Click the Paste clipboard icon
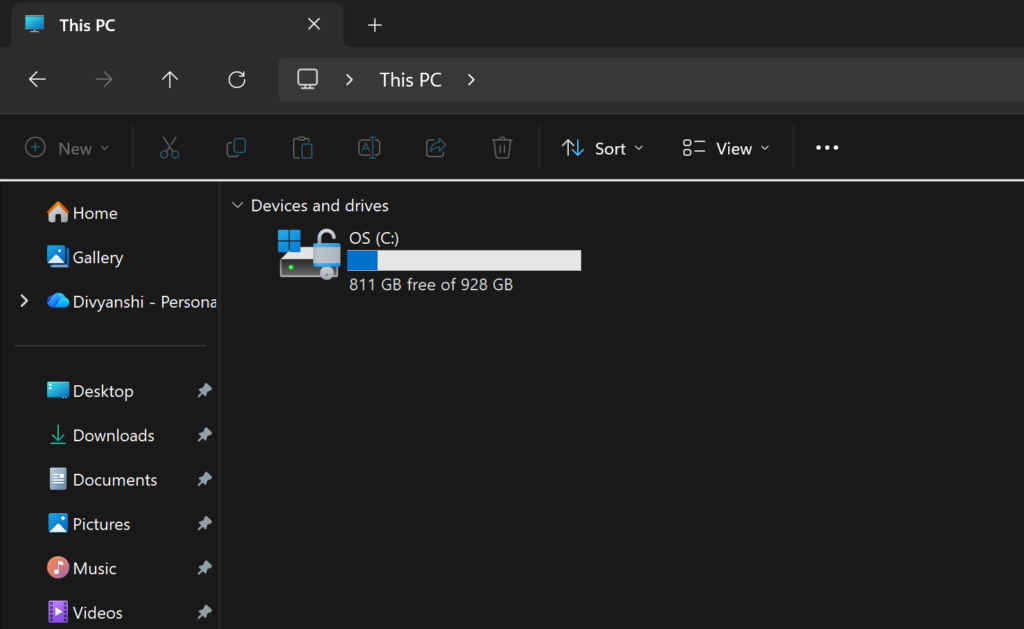The height and width of the screenshot is (629, 1024). click(x=302, y=148)
